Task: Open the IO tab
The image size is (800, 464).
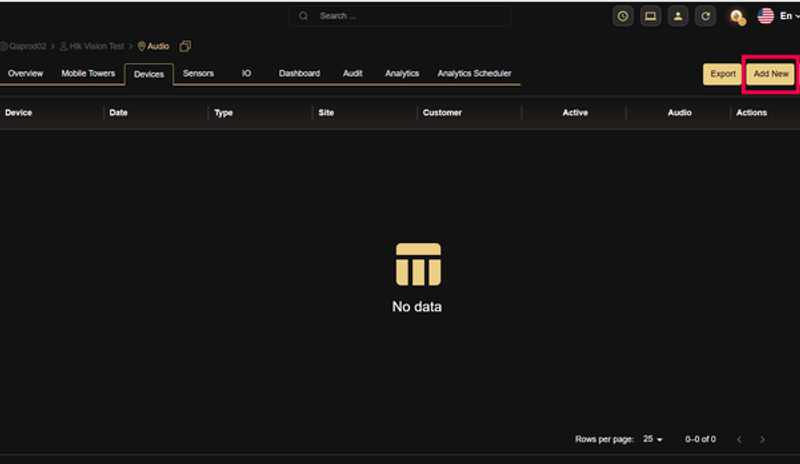Action: (x=246, y=74)
